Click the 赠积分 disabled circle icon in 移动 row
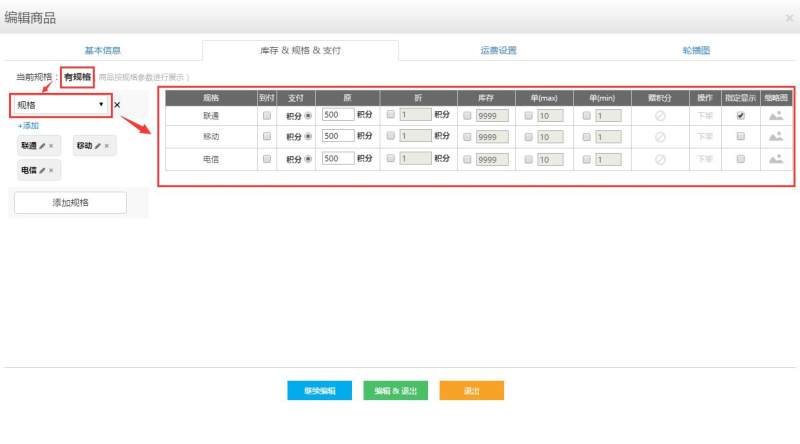The height and width of the screenshot is (444, 800). (660, 137)
